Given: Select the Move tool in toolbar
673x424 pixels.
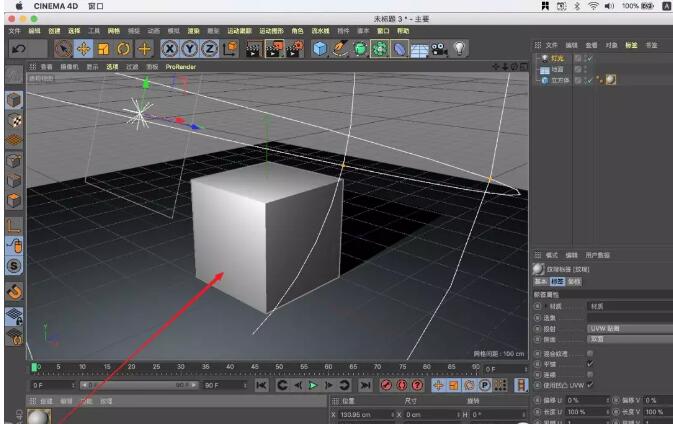Looking at the screenshot, I should pyautogui.click(x=84, y=49).
